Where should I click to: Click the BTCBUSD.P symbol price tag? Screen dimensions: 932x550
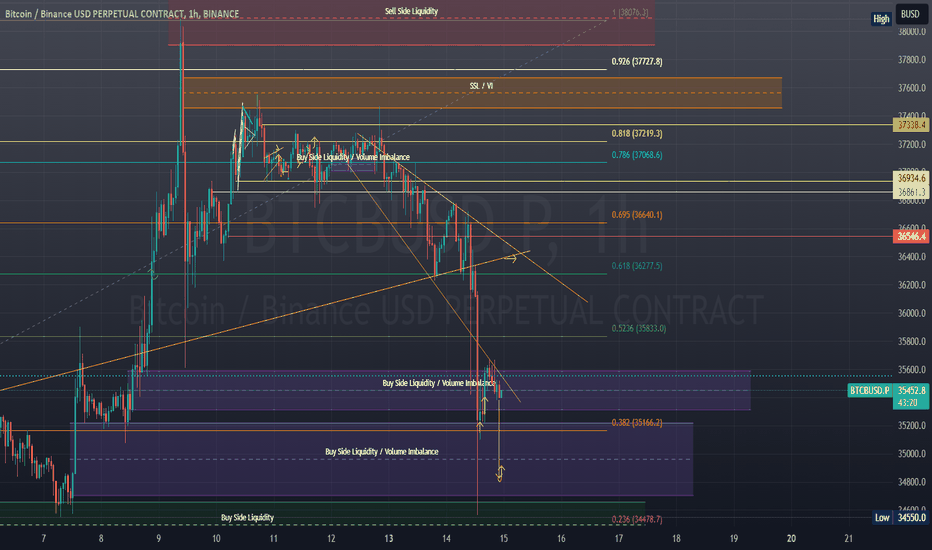pyautogui.click(x=870, y=391)
